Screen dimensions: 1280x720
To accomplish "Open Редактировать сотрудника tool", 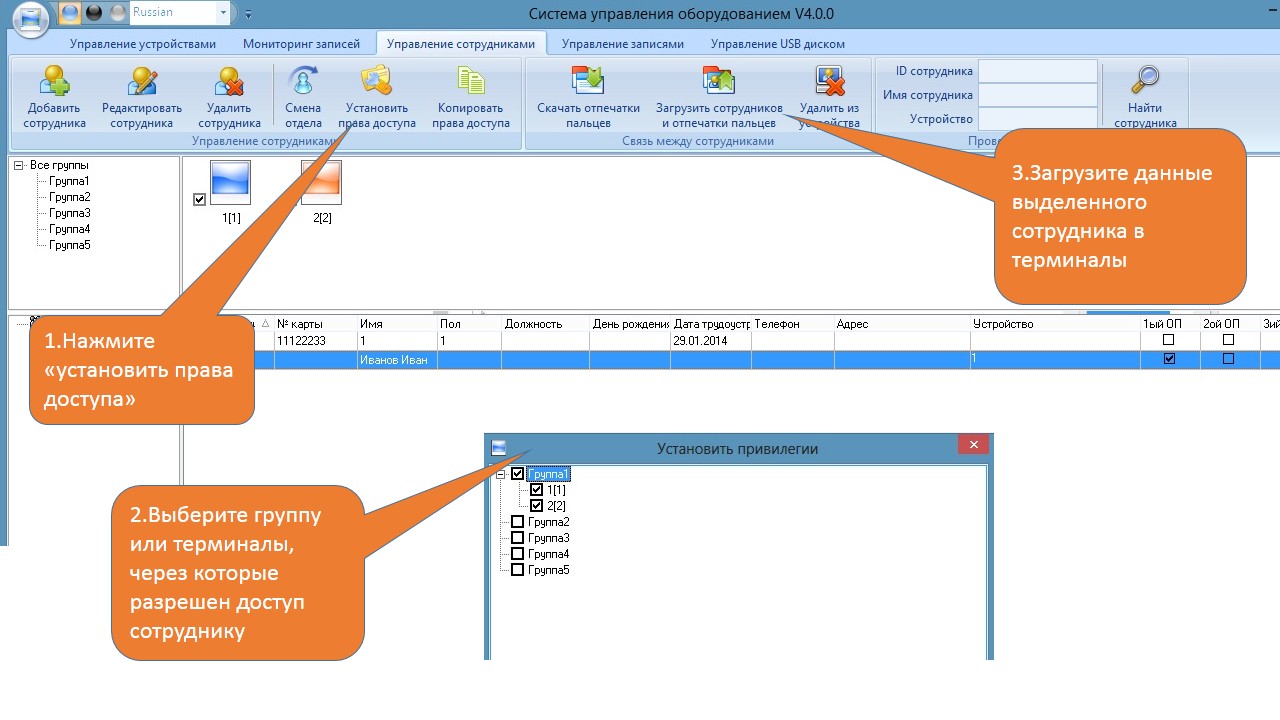I will pyautogui.click(x=142, y=97).
